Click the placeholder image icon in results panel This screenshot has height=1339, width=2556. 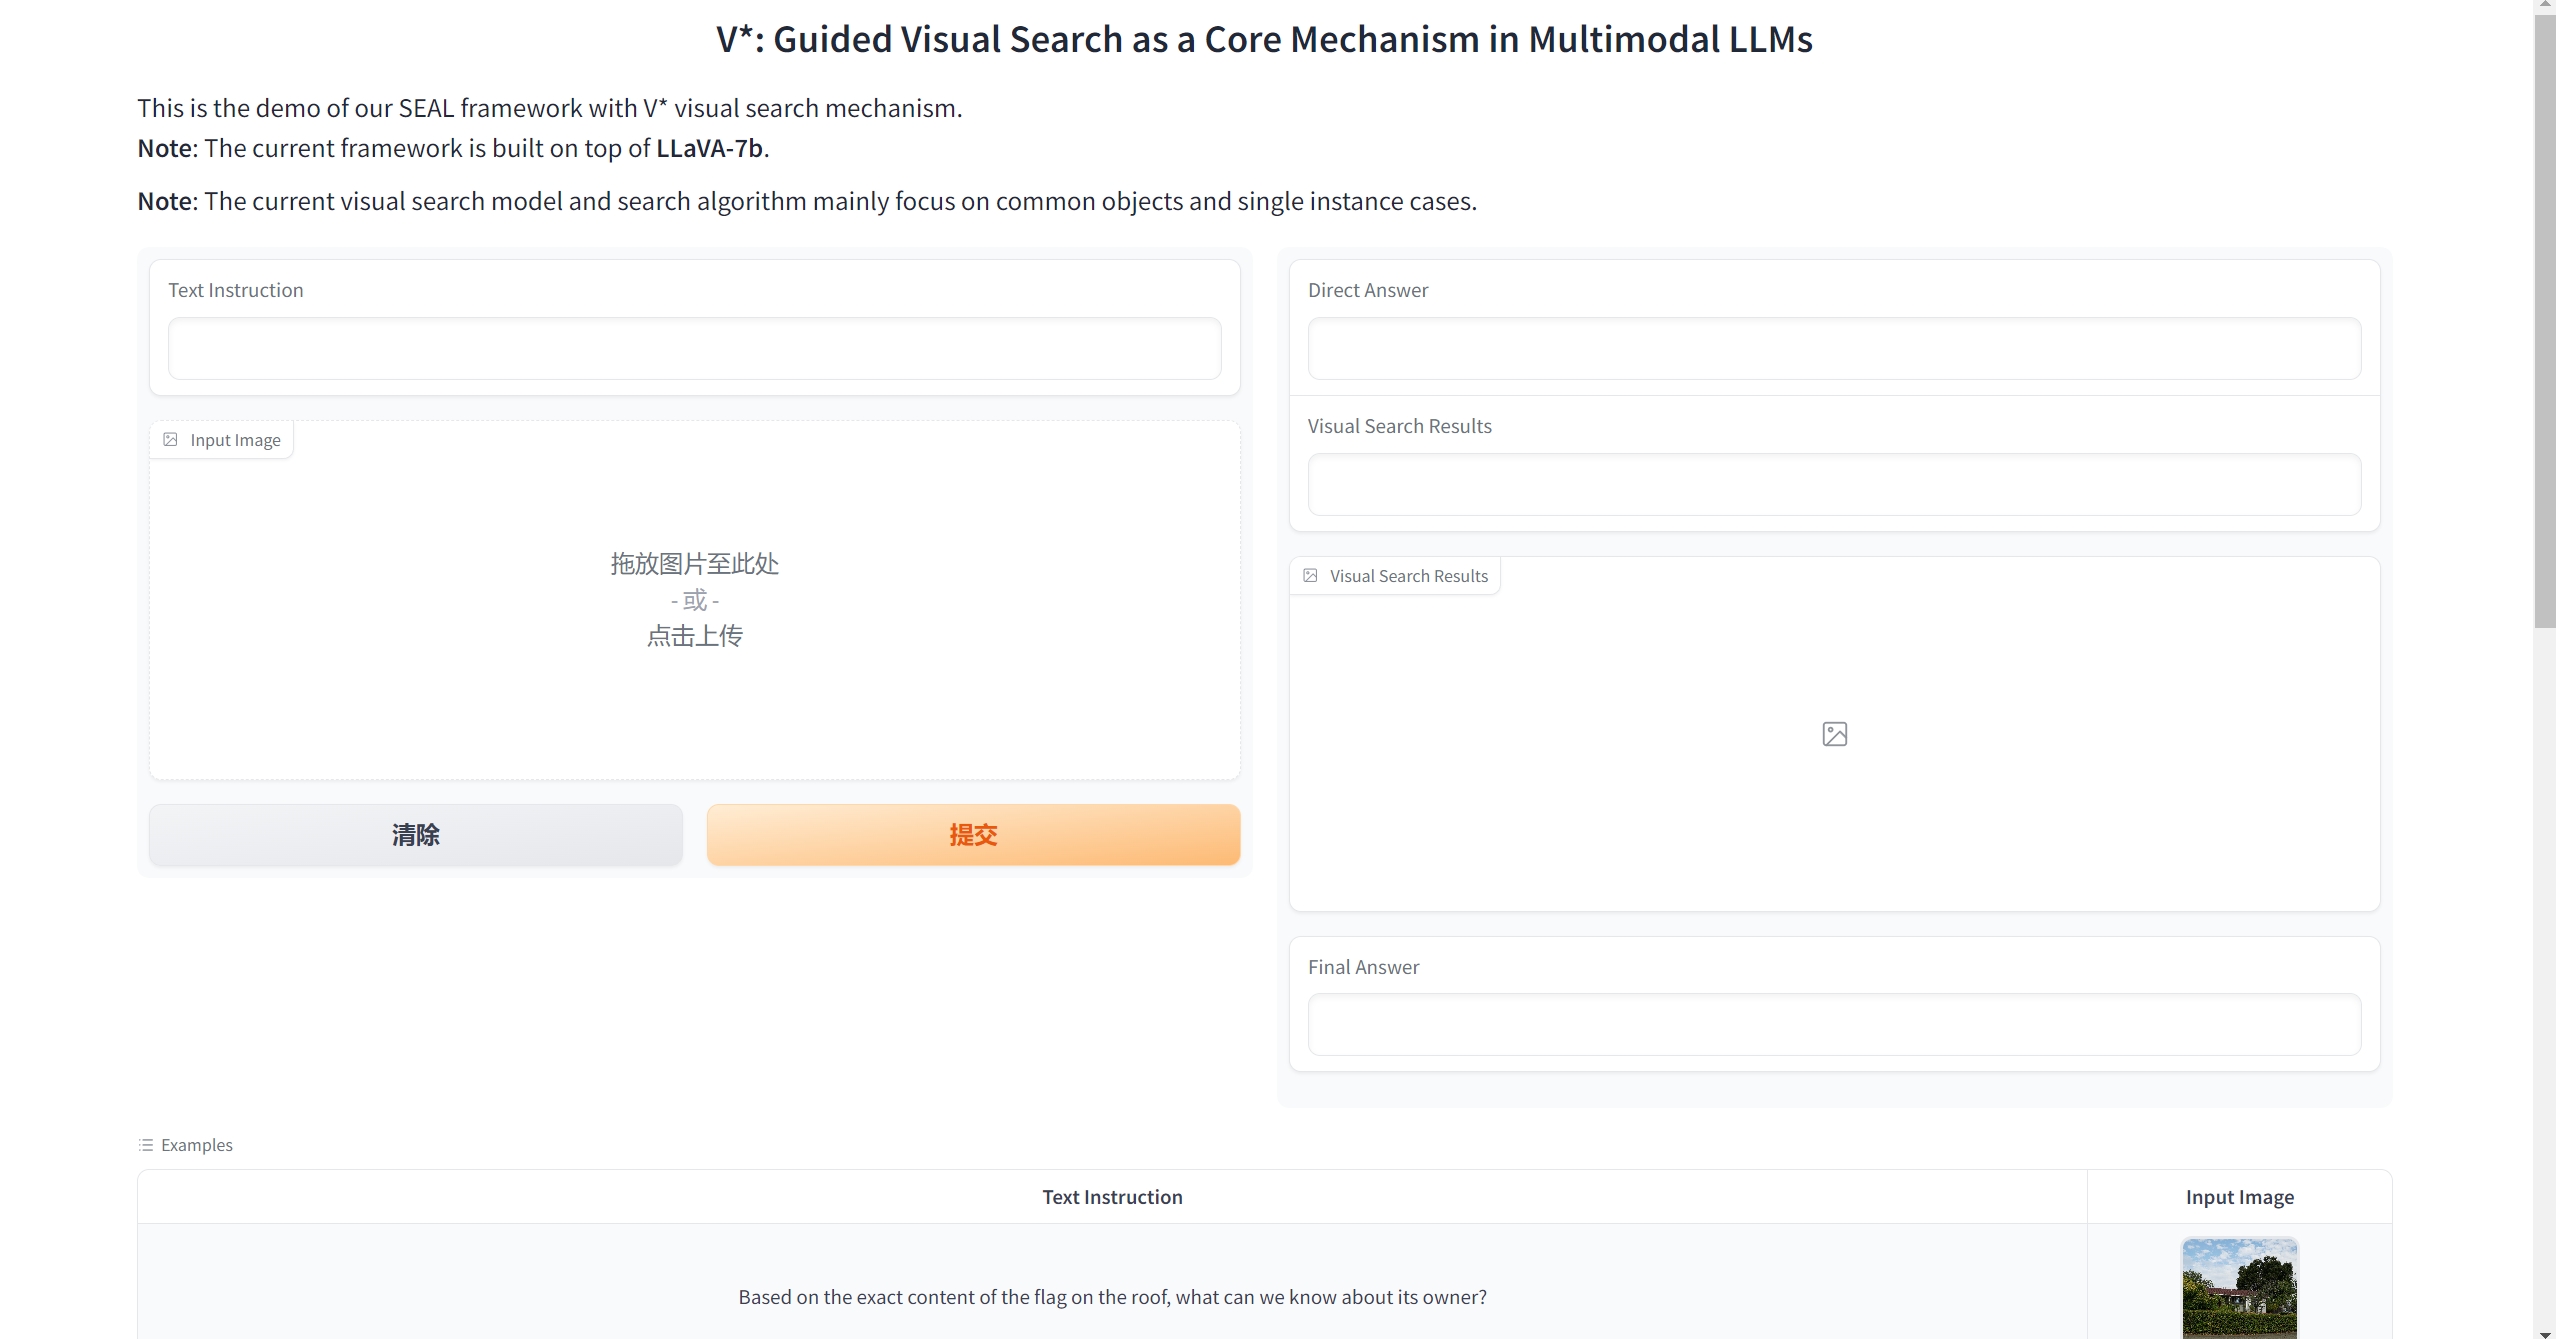(1834, 734)
